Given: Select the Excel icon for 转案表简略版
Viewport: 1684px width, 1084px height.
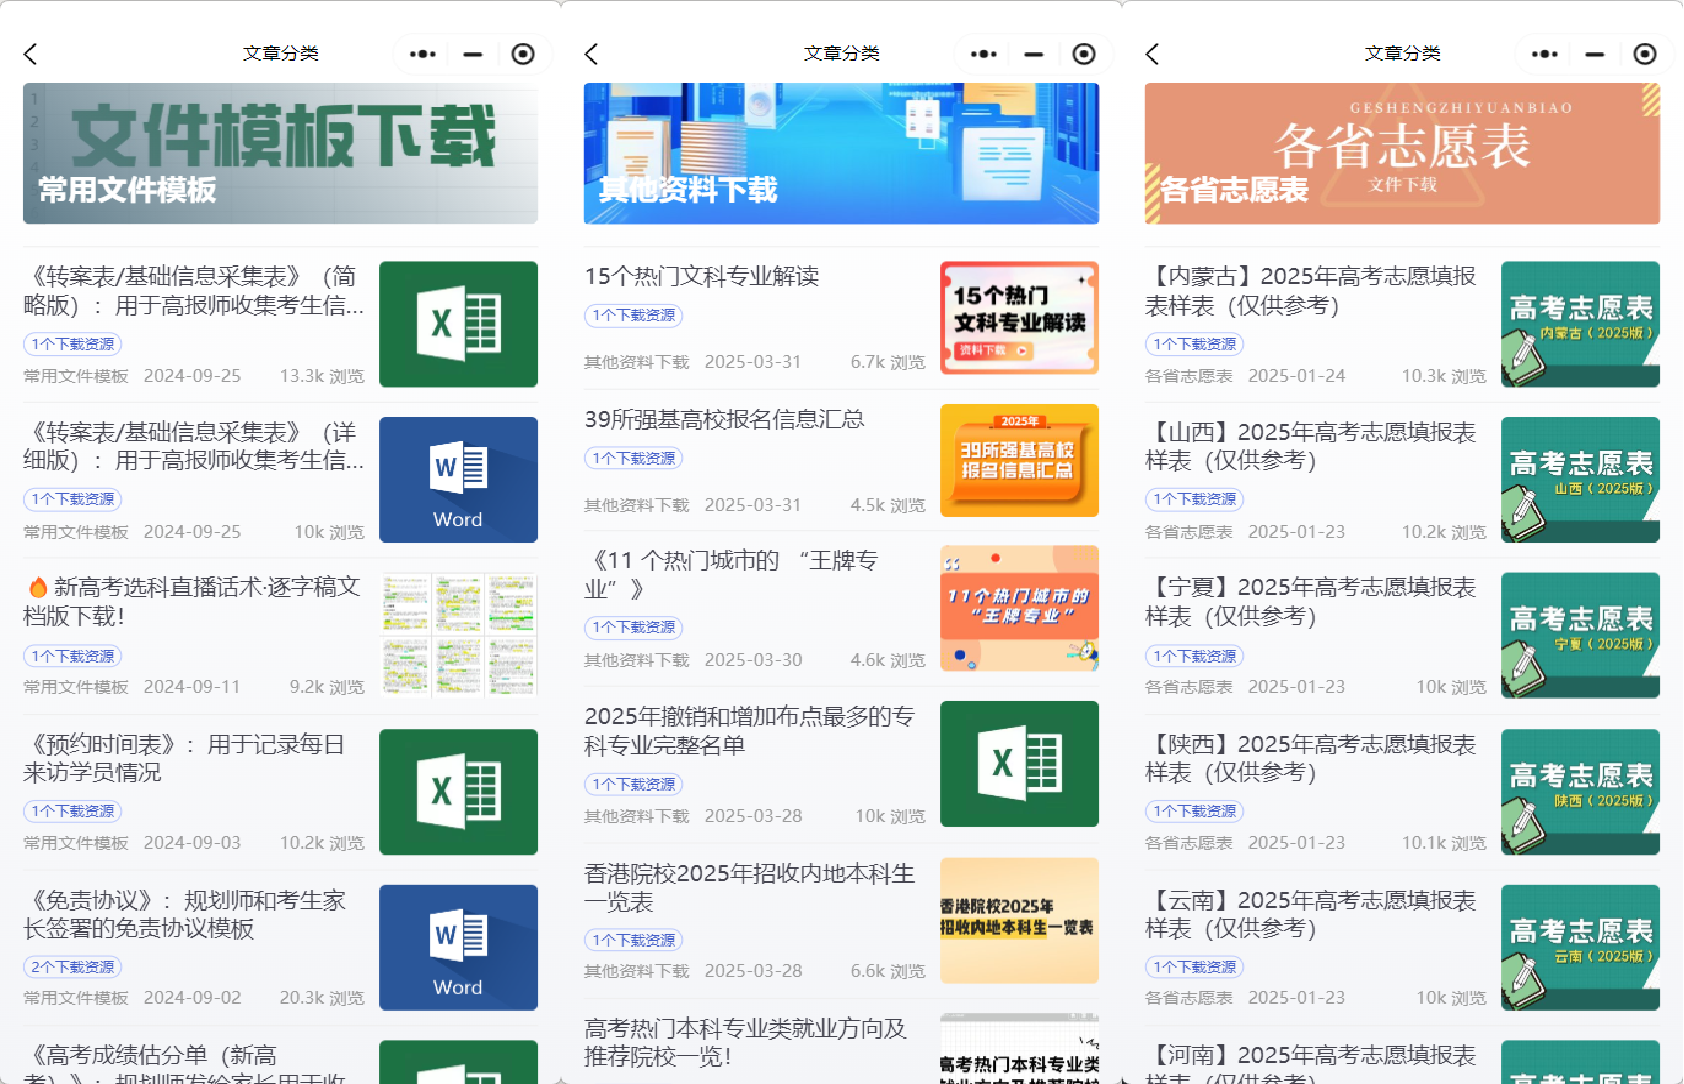Looking at the screenshot, I should pos(458,323).
